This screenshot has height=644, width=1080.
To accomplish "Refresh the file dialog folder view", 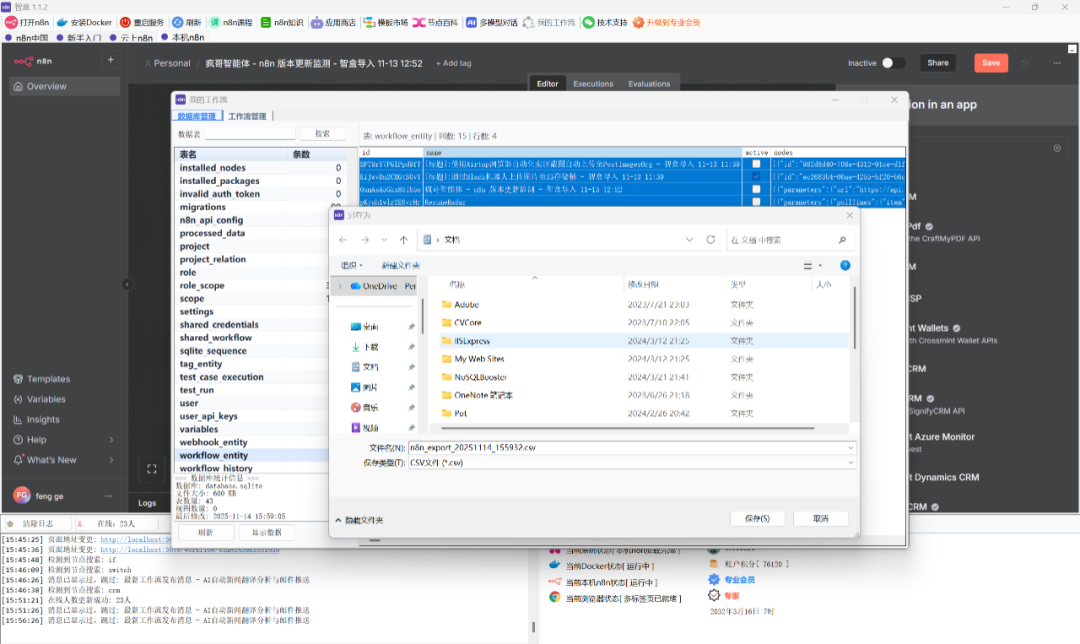I will [711, 240].
